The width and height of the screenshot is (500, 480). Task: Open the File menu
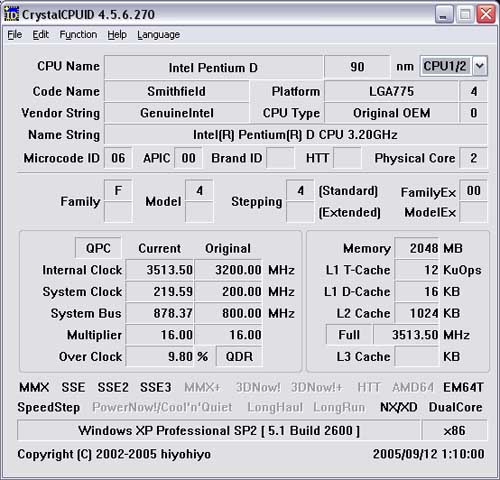point(15,34)
